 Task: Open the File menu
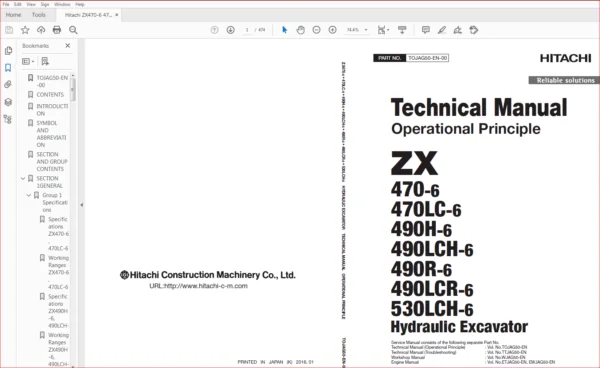[6, 4]
